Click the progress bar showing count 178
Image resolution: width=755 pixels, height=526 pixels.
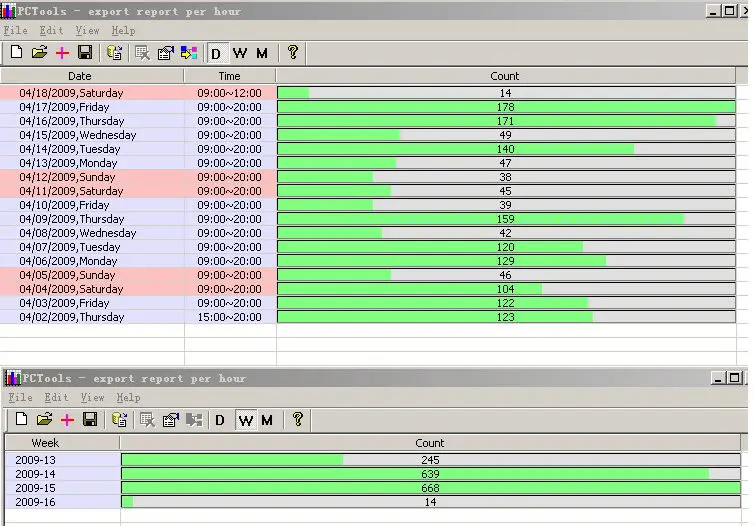coord(506,107)
